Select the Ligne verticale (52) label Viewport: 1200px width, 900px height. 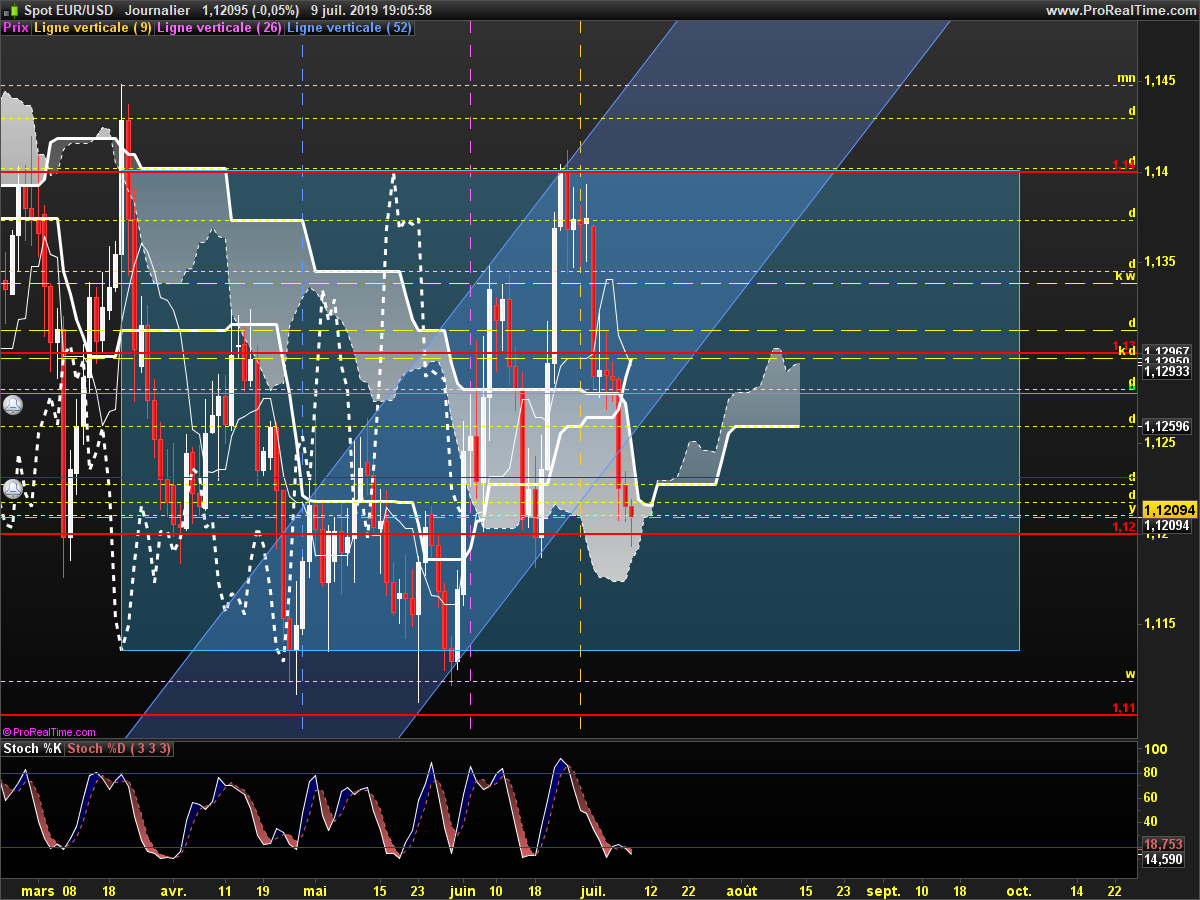[x=349, y=28]
